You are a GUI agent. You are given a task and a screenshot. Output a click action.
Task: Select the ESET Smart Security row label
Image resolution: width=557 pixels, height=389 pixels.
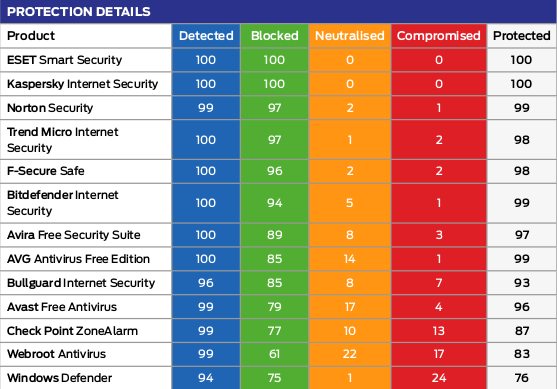point(64,60)
